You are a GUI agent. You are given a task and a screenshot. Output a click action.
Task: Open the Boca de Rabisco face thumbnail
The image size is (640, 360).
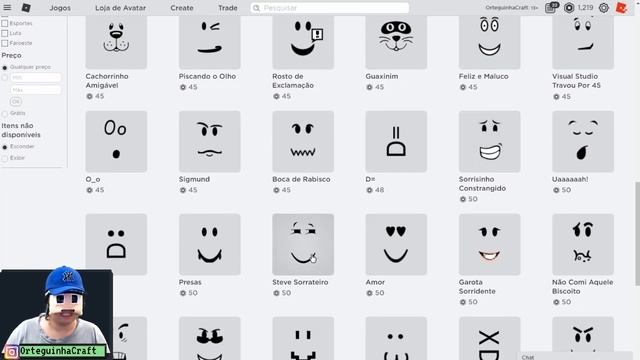click(303, 141)
